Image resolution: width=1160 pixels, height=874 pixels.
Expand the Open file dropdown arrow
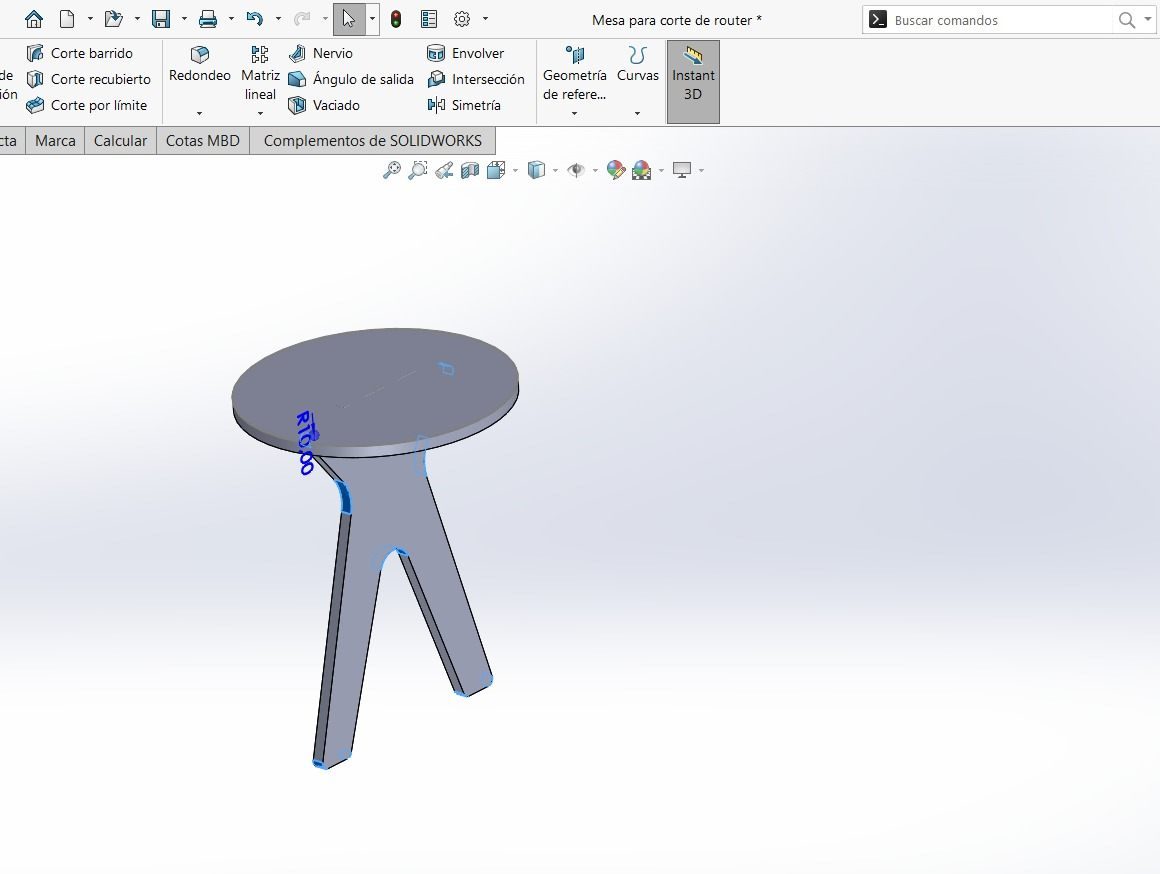point(137,19)
